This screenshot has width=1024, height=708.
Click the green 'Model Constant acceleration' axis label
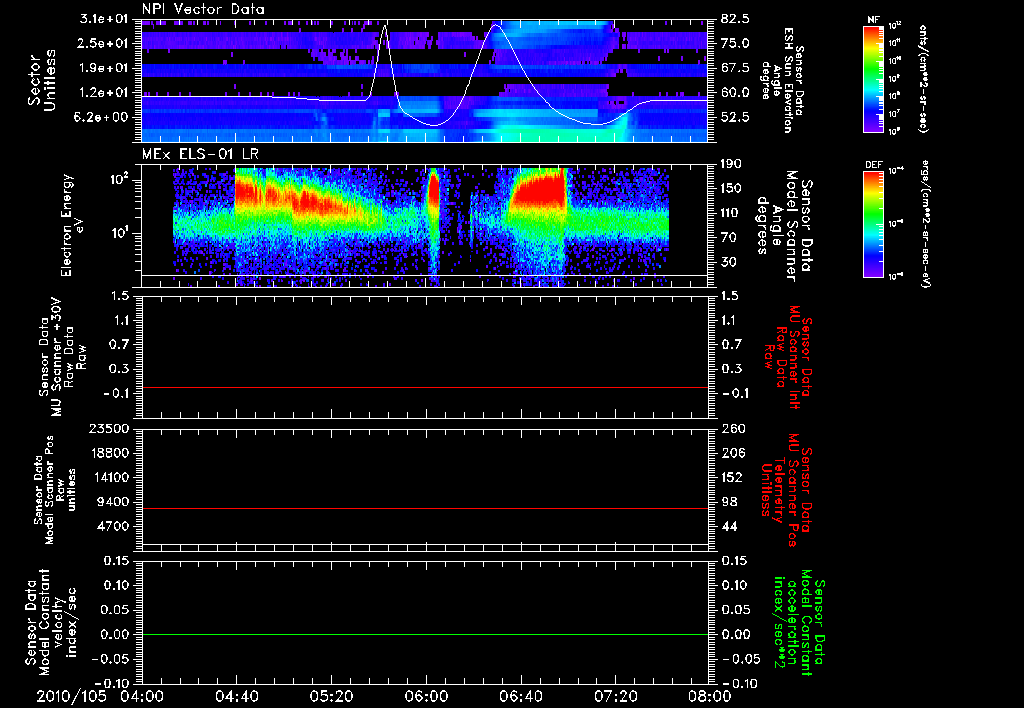pyautogui.click(x=799, y=623)
